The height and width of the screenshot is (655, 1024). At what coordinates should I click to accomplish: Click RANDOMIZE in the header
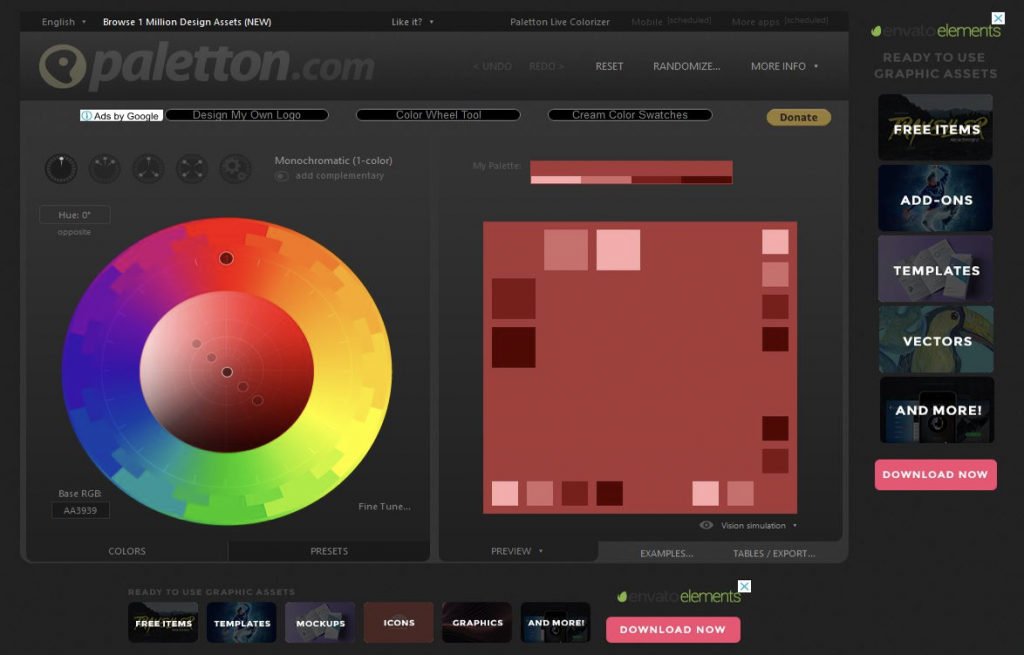click(x=686, y=66)
